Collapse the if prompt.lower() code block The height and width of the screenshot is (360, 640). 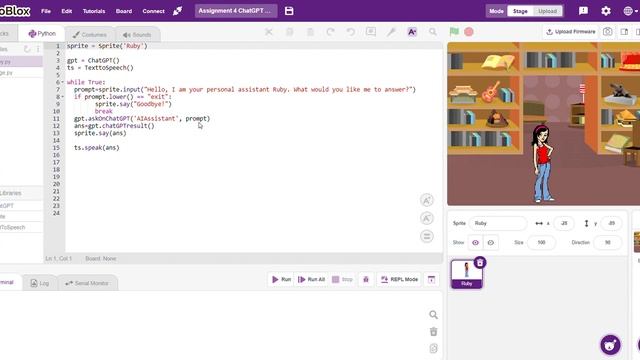[x=62, y=97]
